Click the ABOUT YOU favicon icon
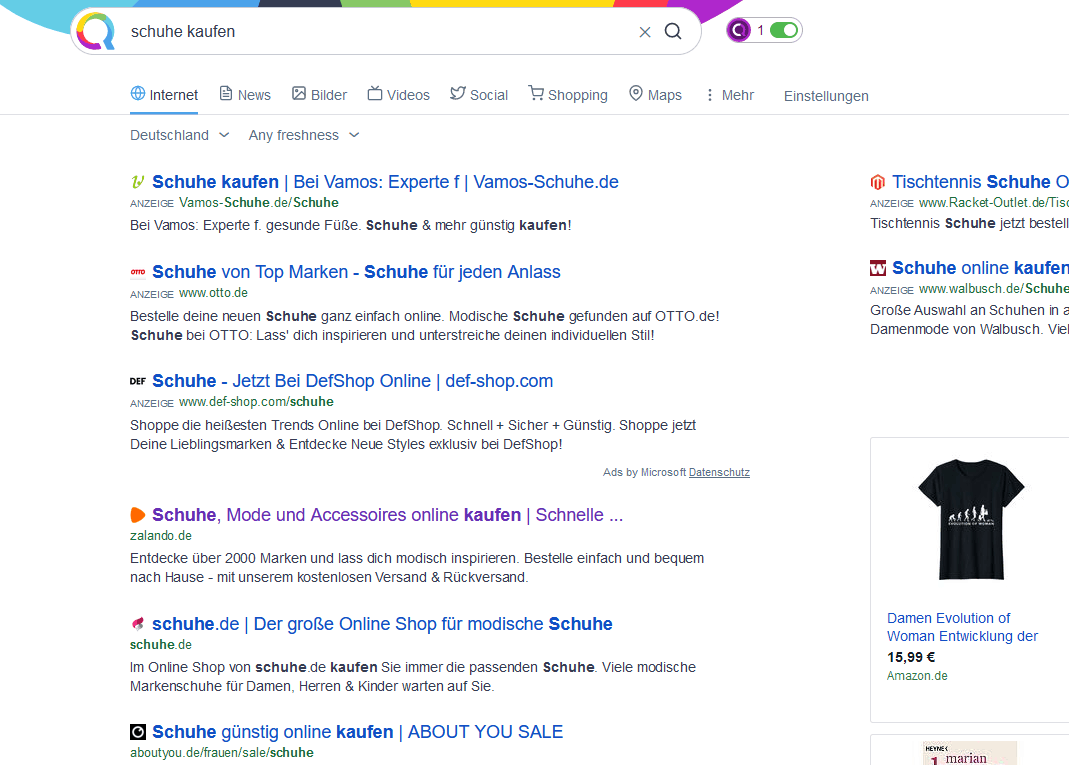Viewport: 1069px width, 765px height. coord(138,732)
